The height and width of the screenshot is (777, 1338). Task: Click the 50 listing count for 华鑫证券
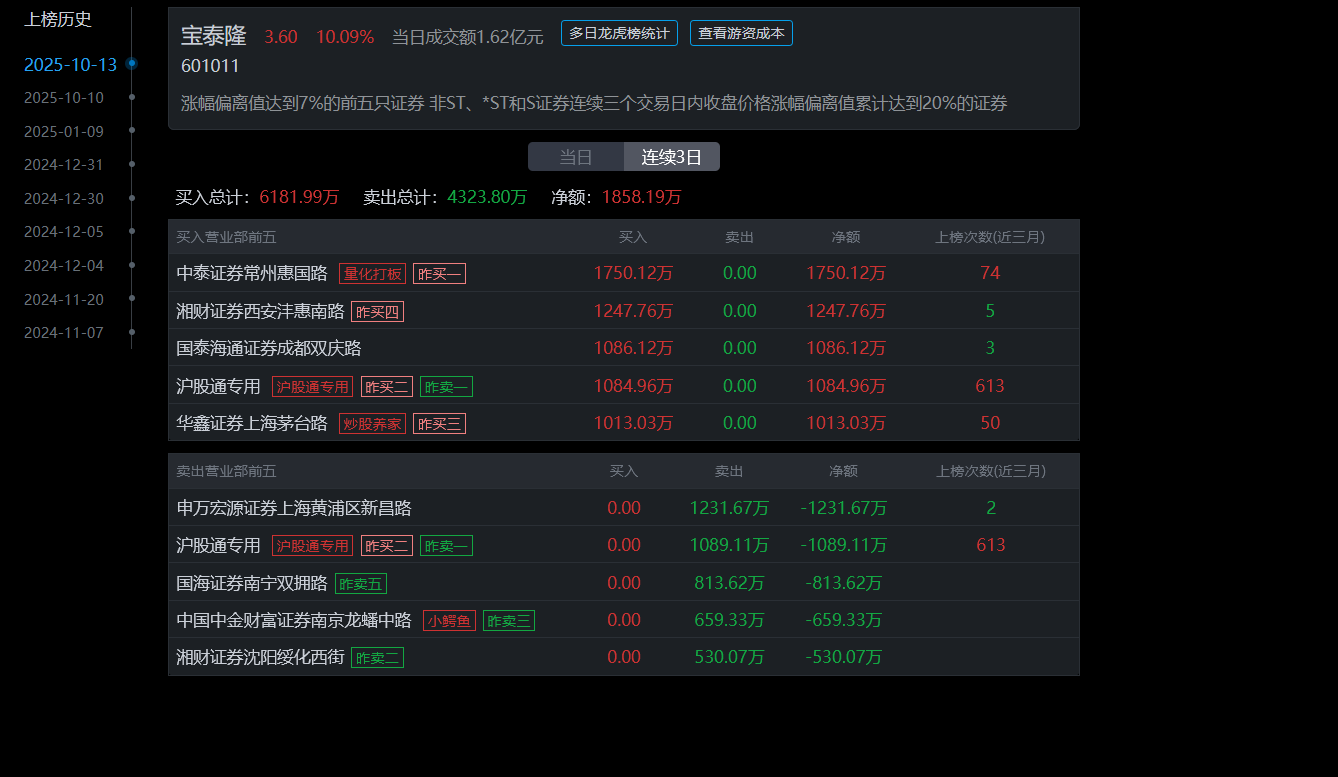tap(990, 423)
